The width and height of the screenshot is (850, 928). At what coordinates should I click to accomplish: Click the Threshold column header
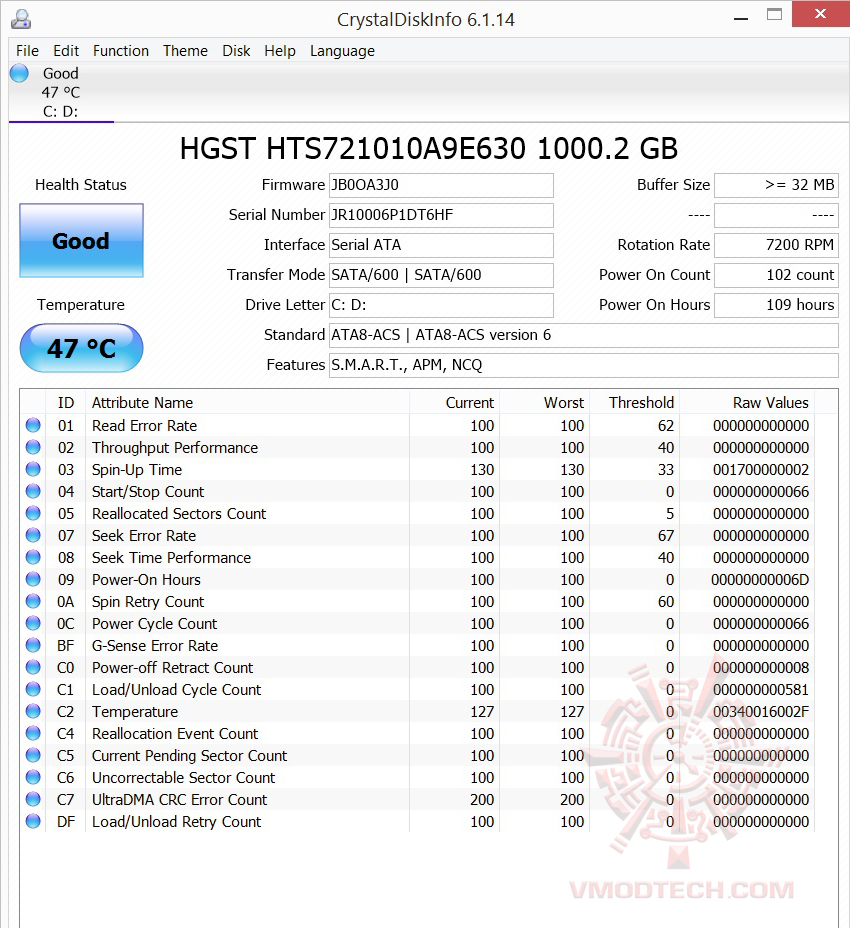tap(635, 402)
